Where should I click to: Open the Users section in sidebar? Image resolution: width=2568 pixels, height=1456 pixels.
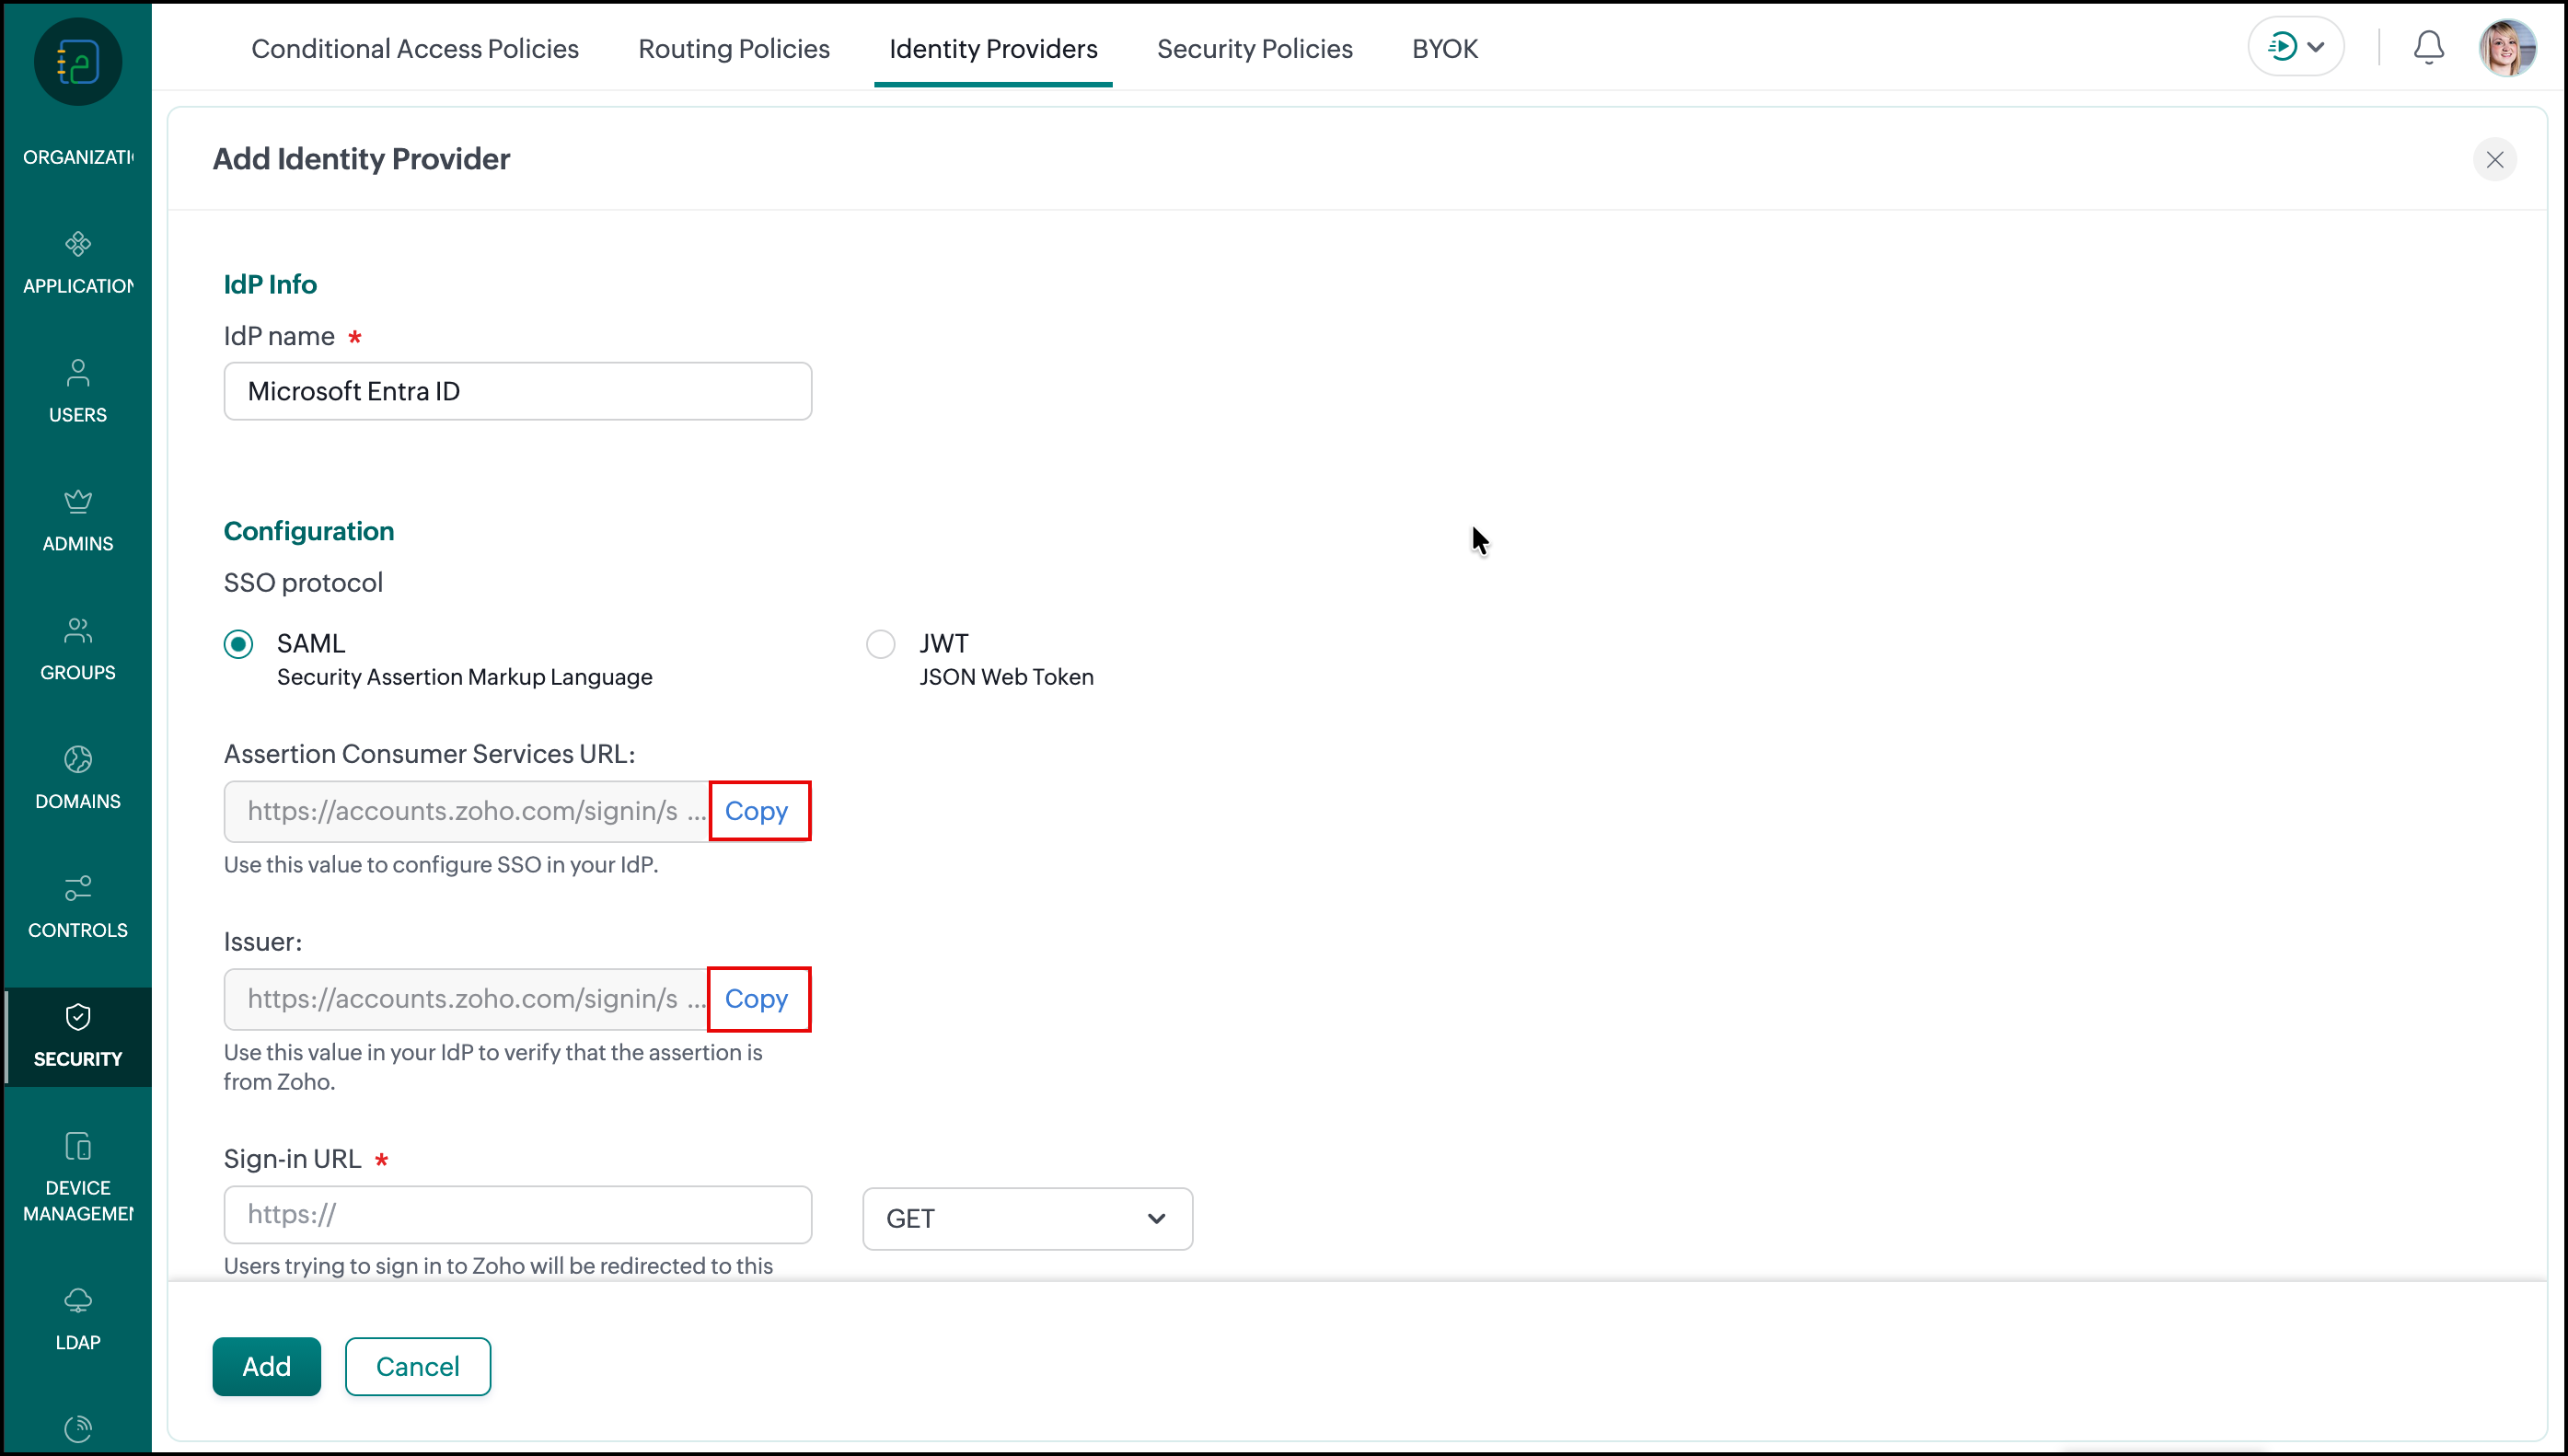click(x=78, y=391)
